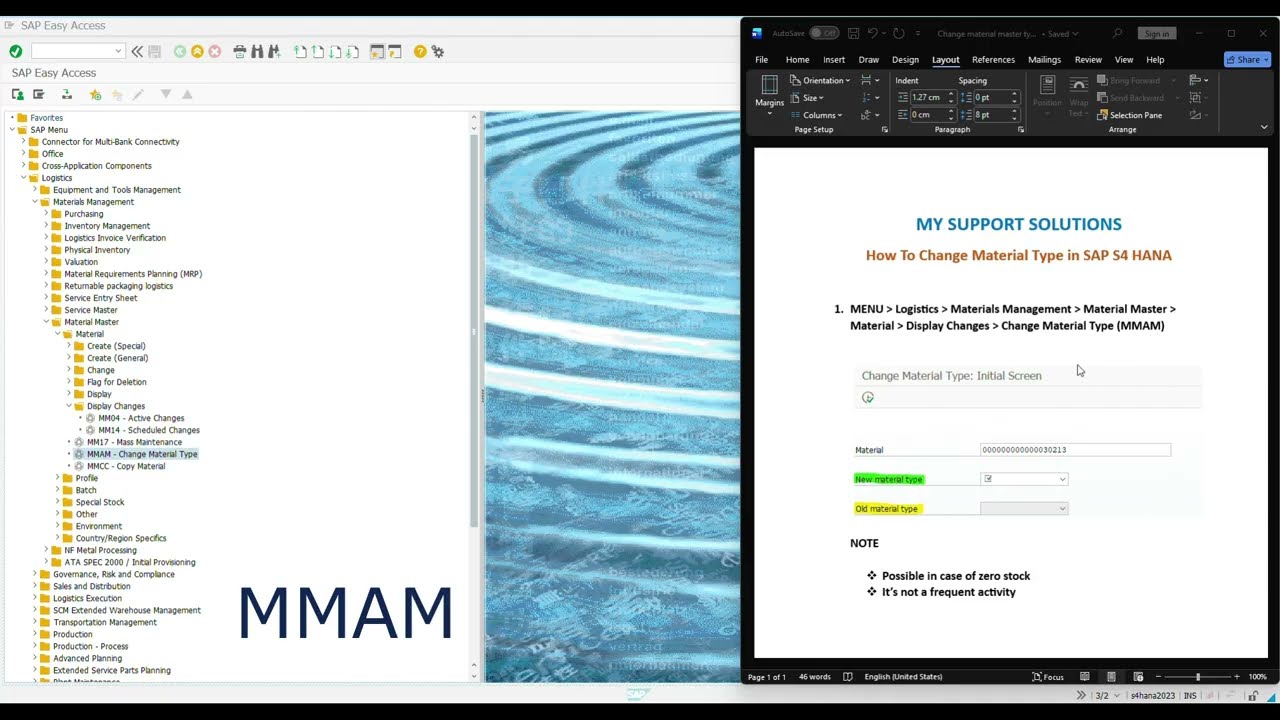
Task: Open the File tab in Word
Action: click(762, 60)
